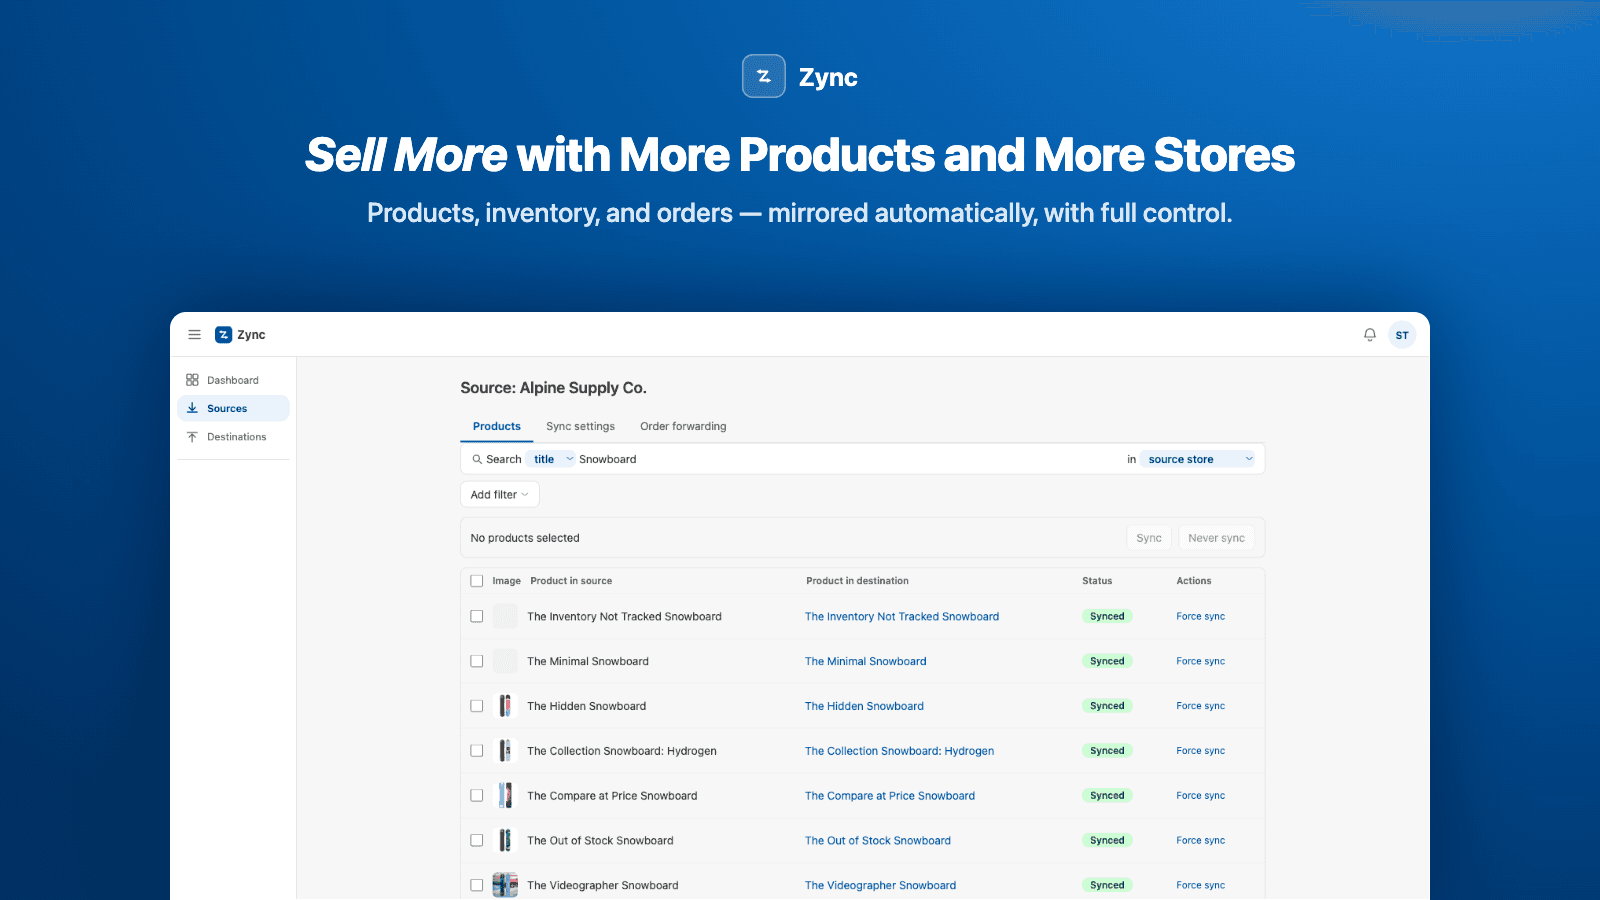Open the hamburger menu icon
Screen dimensions: 1600x900
[194, 335]
